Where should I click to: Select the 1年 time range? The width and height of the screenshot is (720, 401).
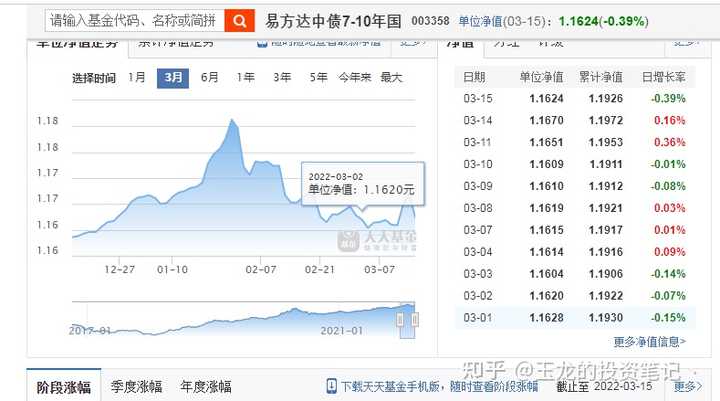click(246, 77)
